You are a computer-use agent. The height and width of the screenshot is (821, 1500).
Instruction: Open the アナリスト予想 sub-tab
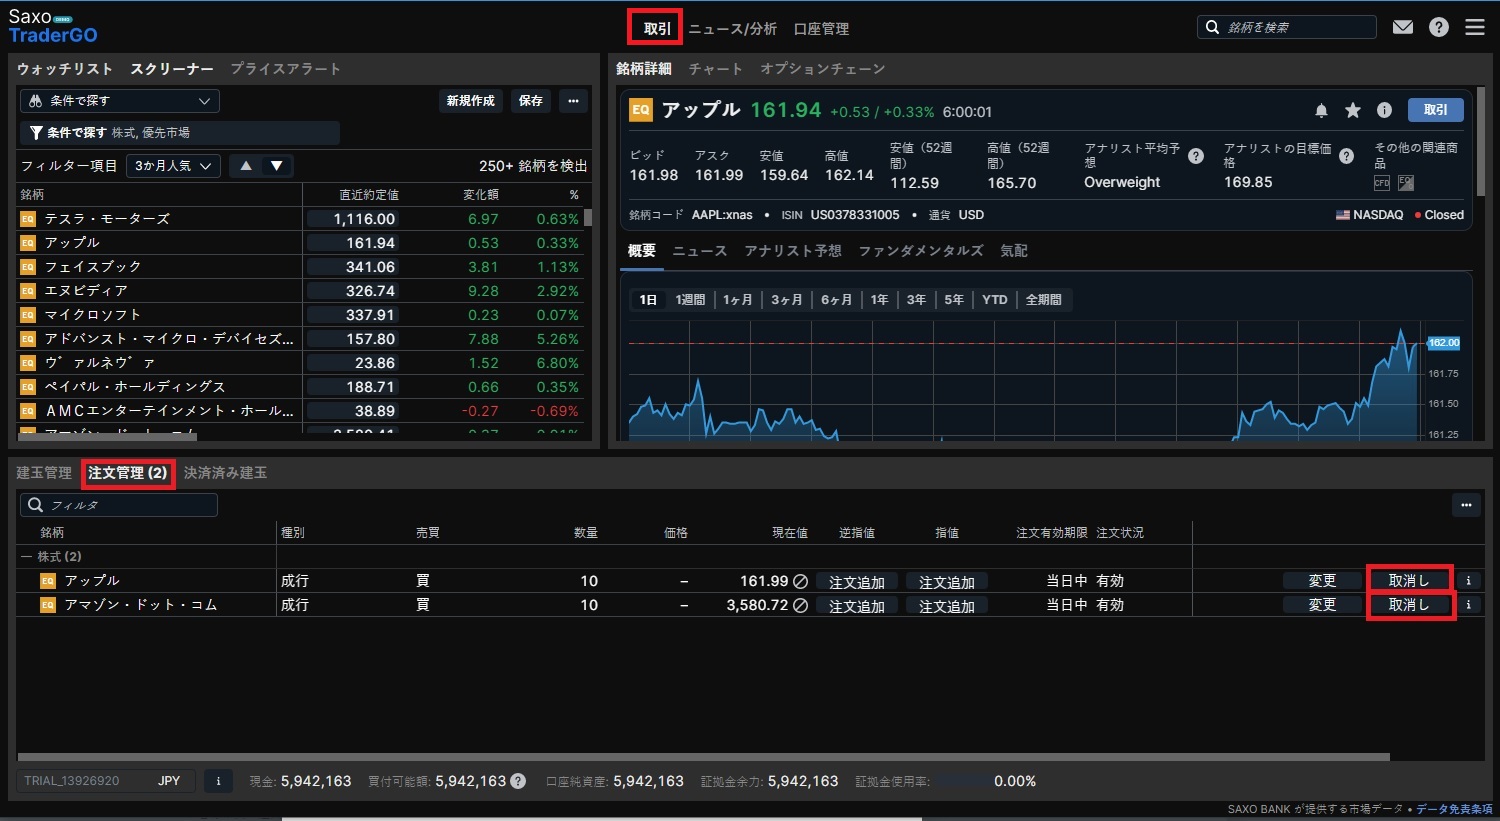[793, 251]
